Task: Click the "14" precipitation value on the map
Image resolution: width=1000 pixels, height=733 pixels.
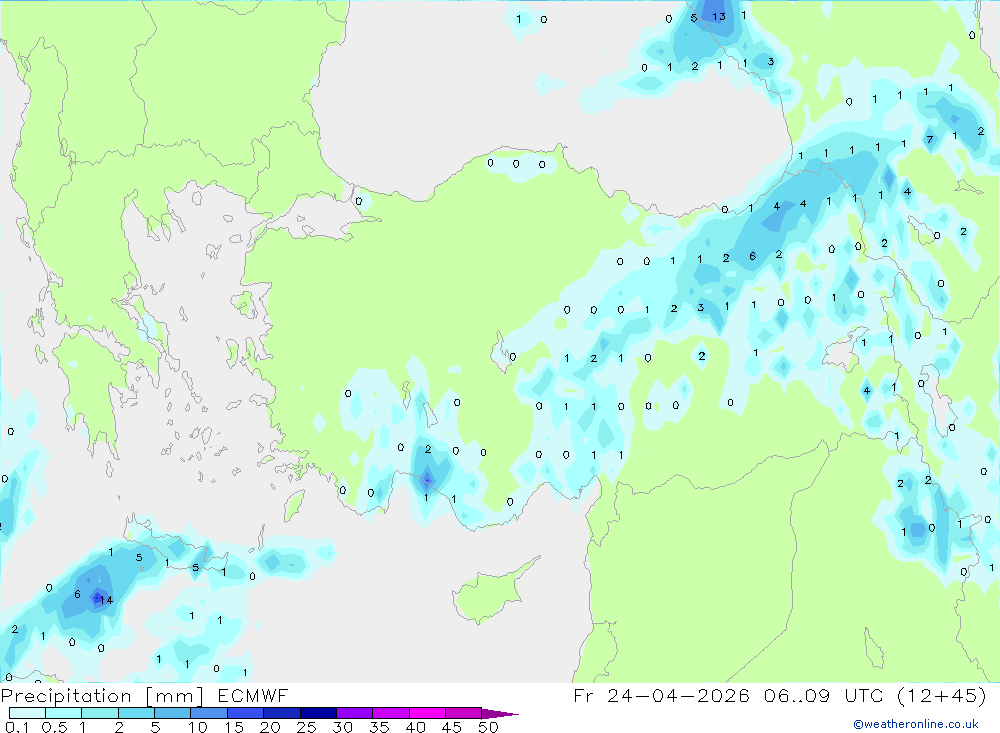Action: [x=106, y=600]
